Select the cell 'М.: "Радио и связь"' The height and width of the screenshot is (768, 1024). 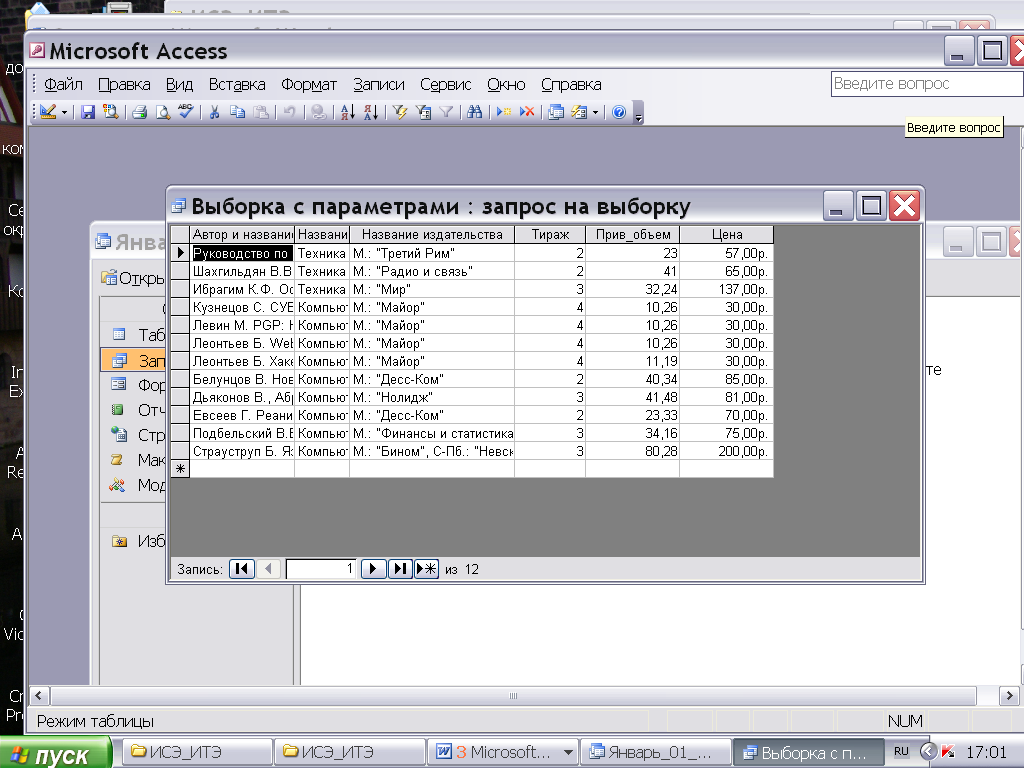point(432,271)
